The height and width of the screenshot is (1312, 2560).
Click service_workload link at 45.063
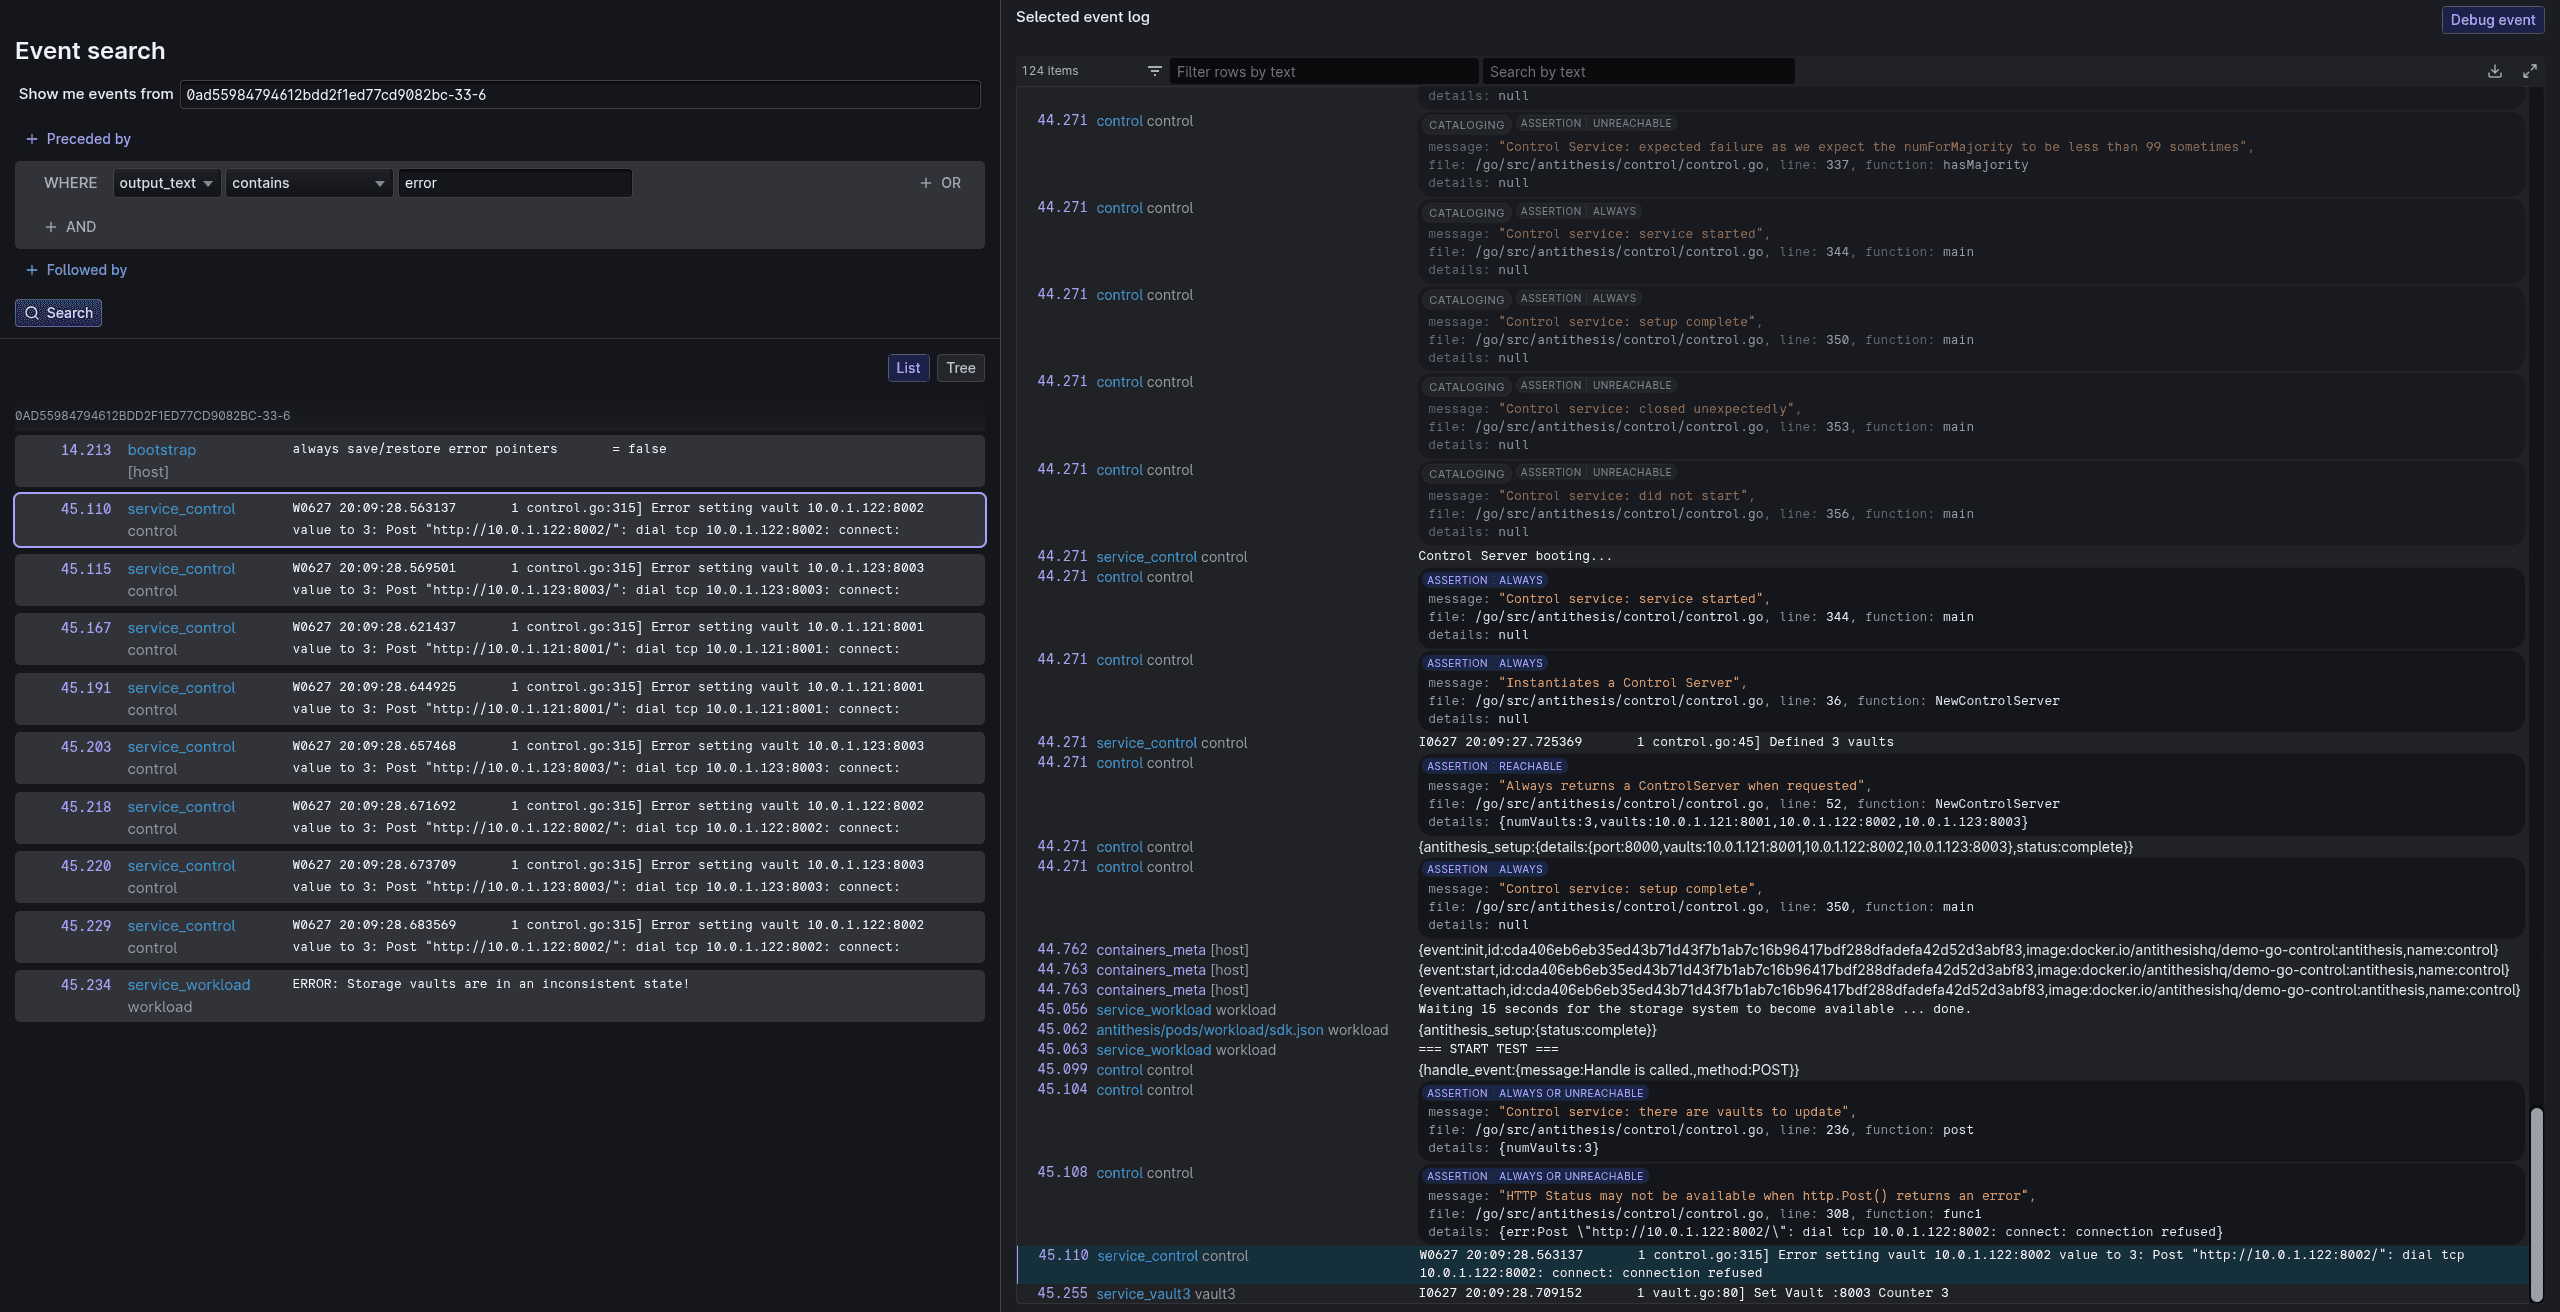pos(1154,1050)
